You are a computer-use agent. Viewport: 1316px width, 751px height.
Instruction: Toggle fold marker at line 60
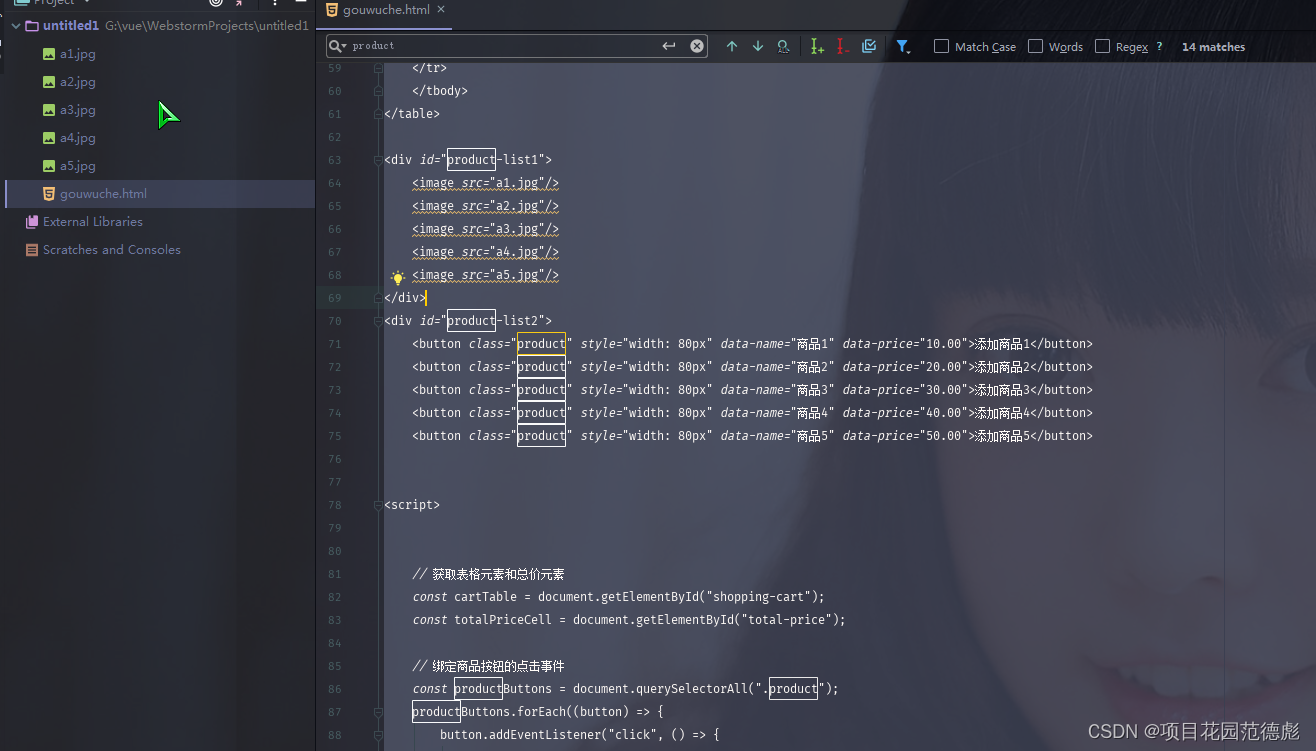tap(377, 91)
